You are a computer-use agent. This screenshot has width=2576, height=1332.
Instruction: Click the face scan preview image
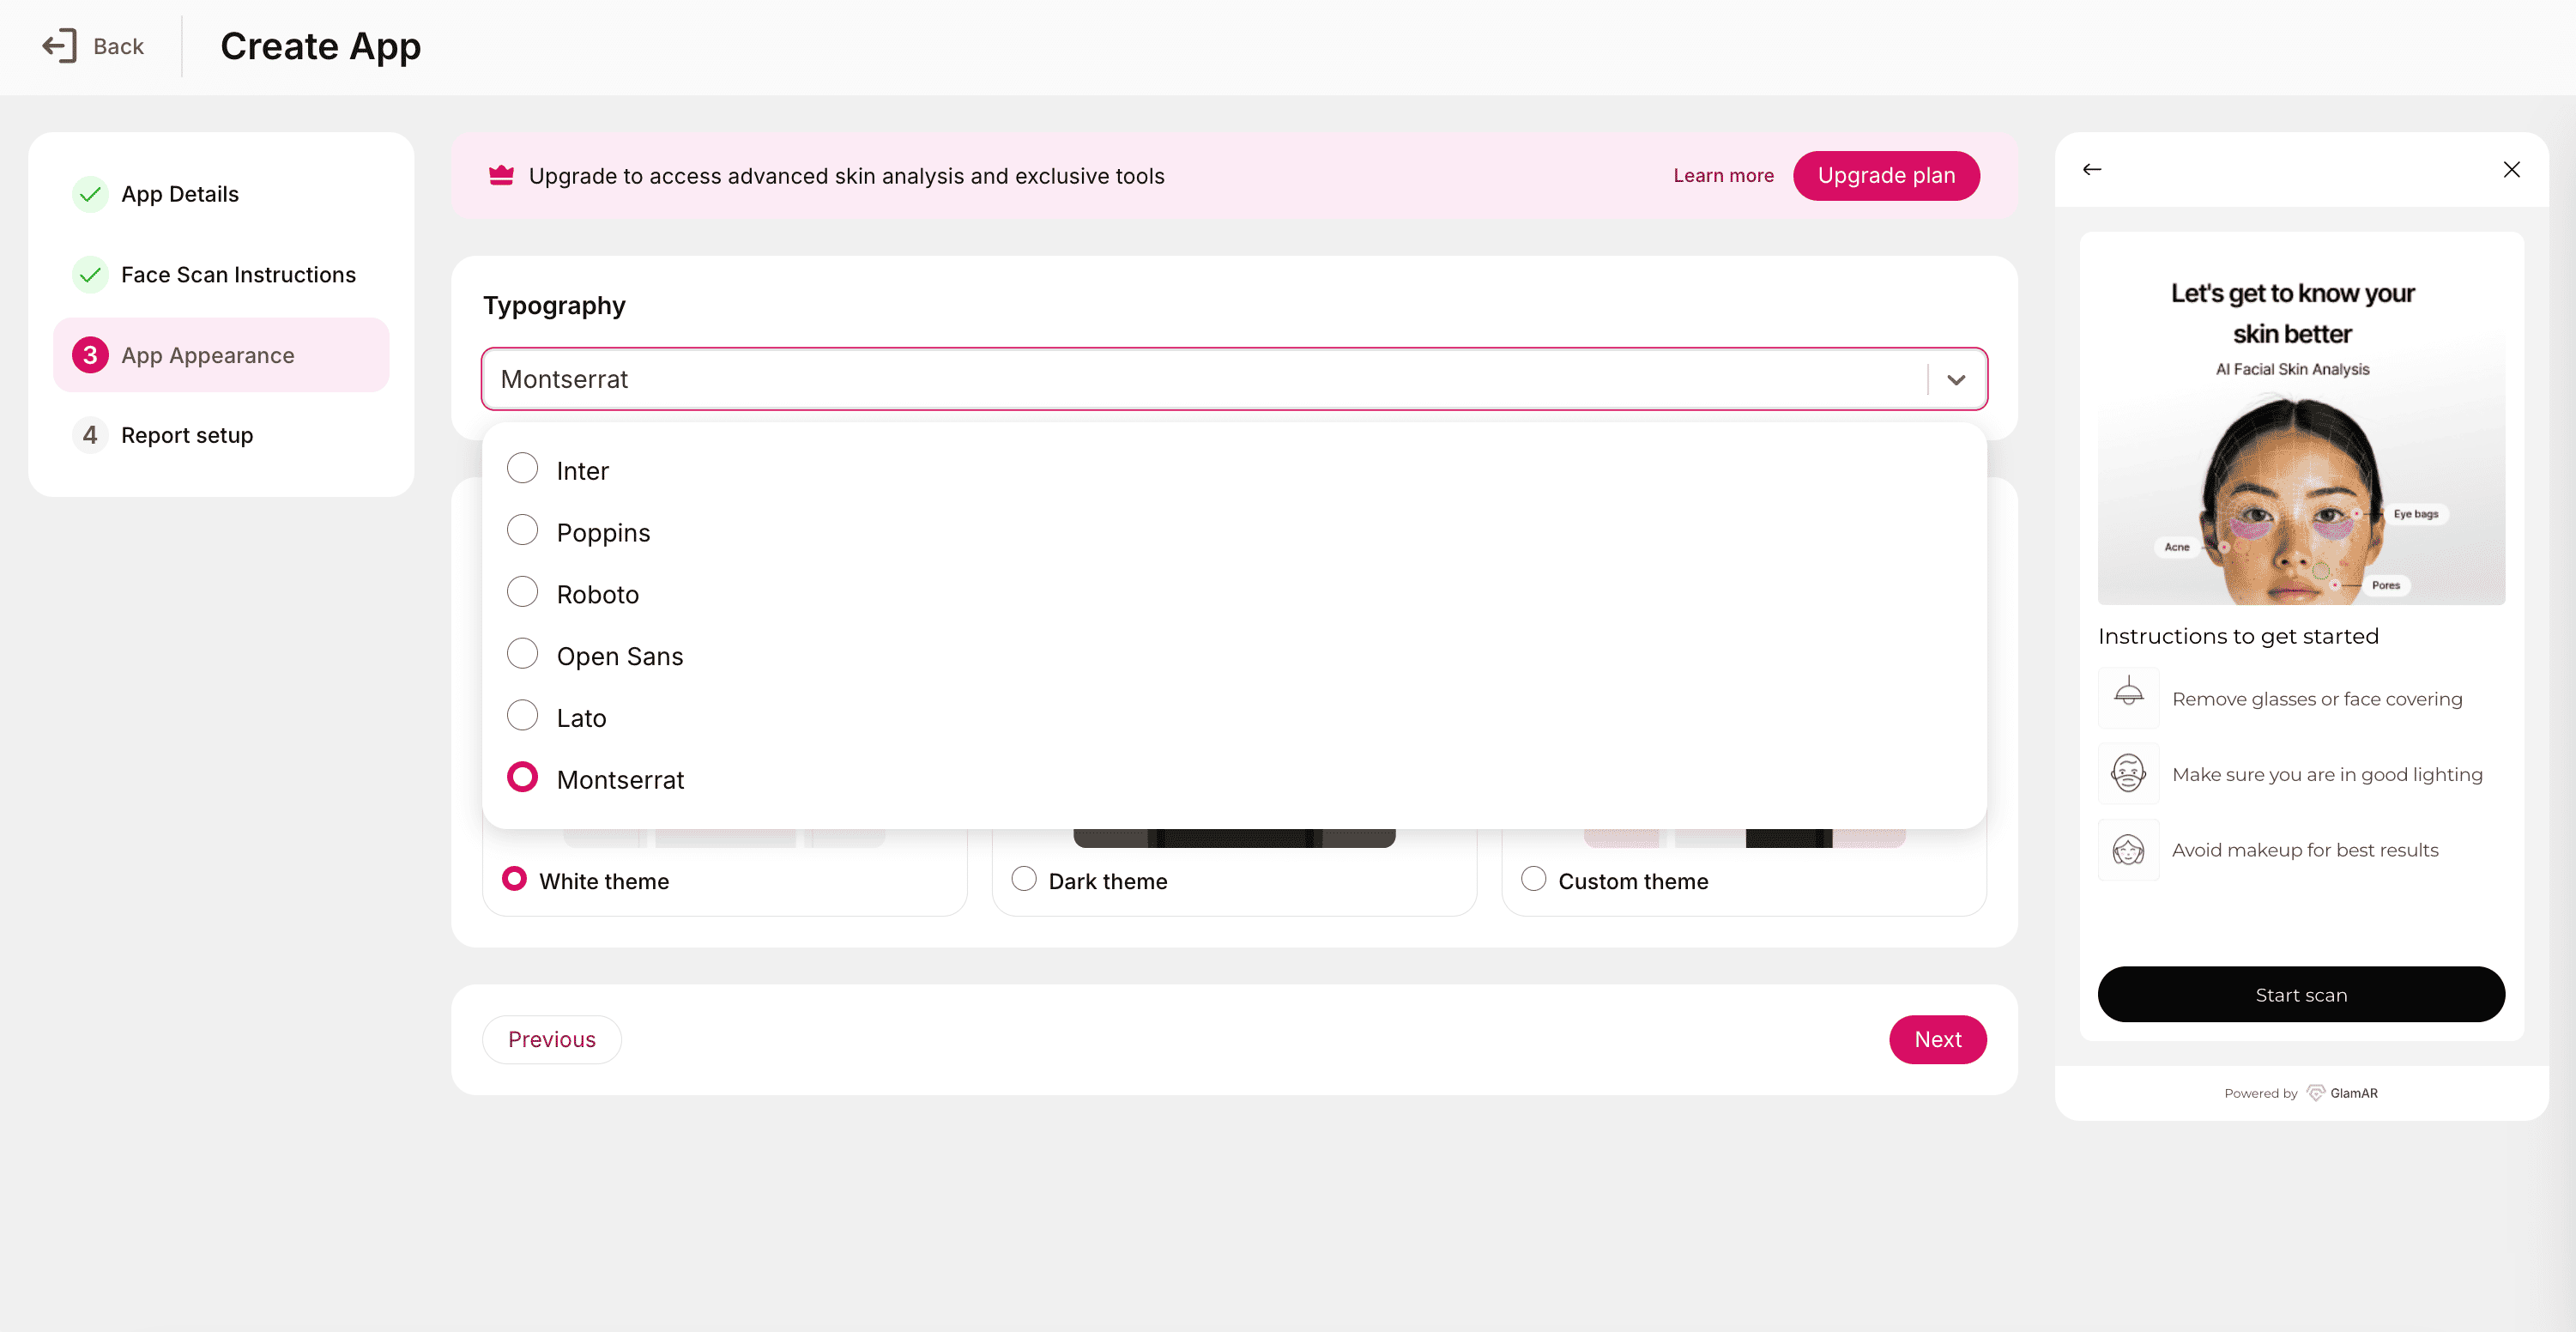click(x=2300, y=500)
